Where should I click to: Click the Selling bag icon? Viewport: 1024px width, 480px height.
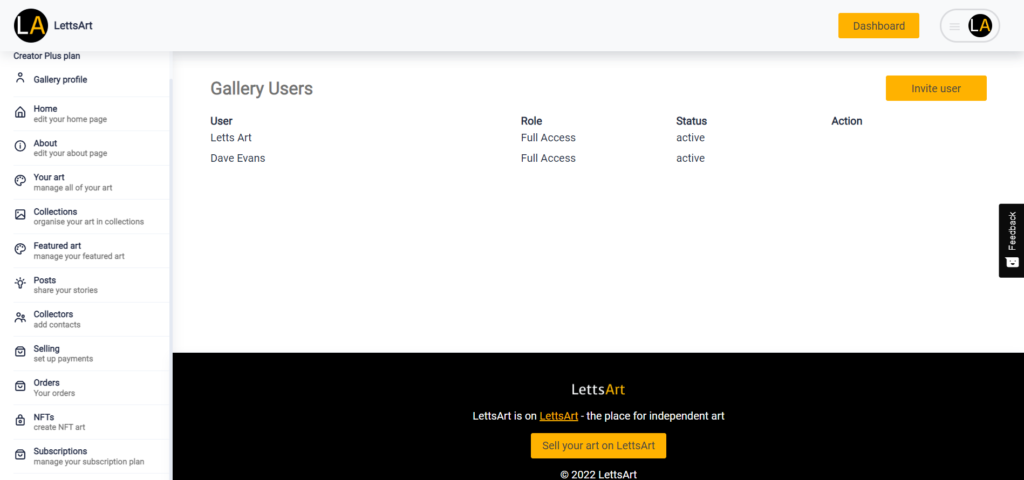point(20,353)
